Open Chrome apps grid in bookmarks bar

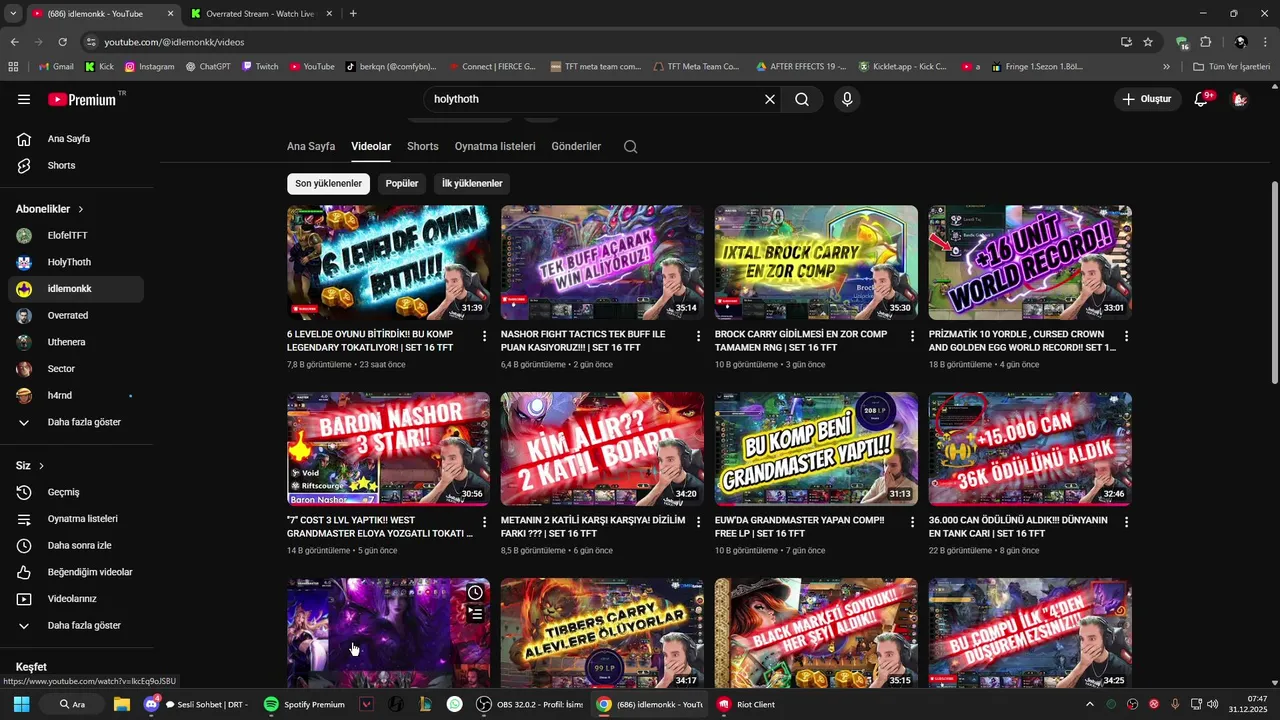coord(13,67)
